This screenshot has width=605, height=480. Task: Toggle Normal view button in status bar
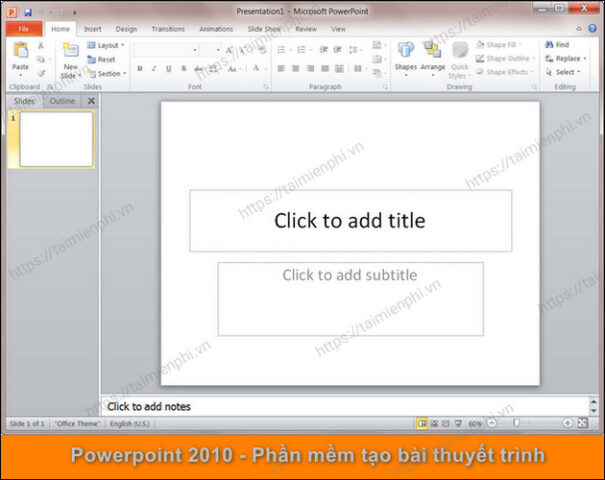coord(422,424)
